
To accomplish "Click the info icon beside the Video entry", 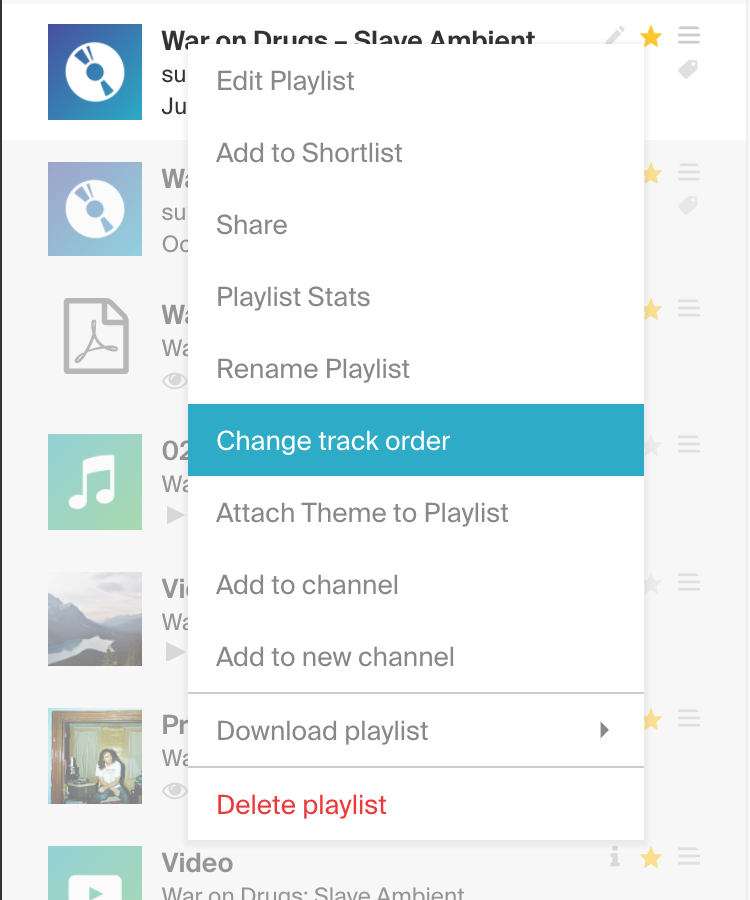I will [x=614, y=857].
